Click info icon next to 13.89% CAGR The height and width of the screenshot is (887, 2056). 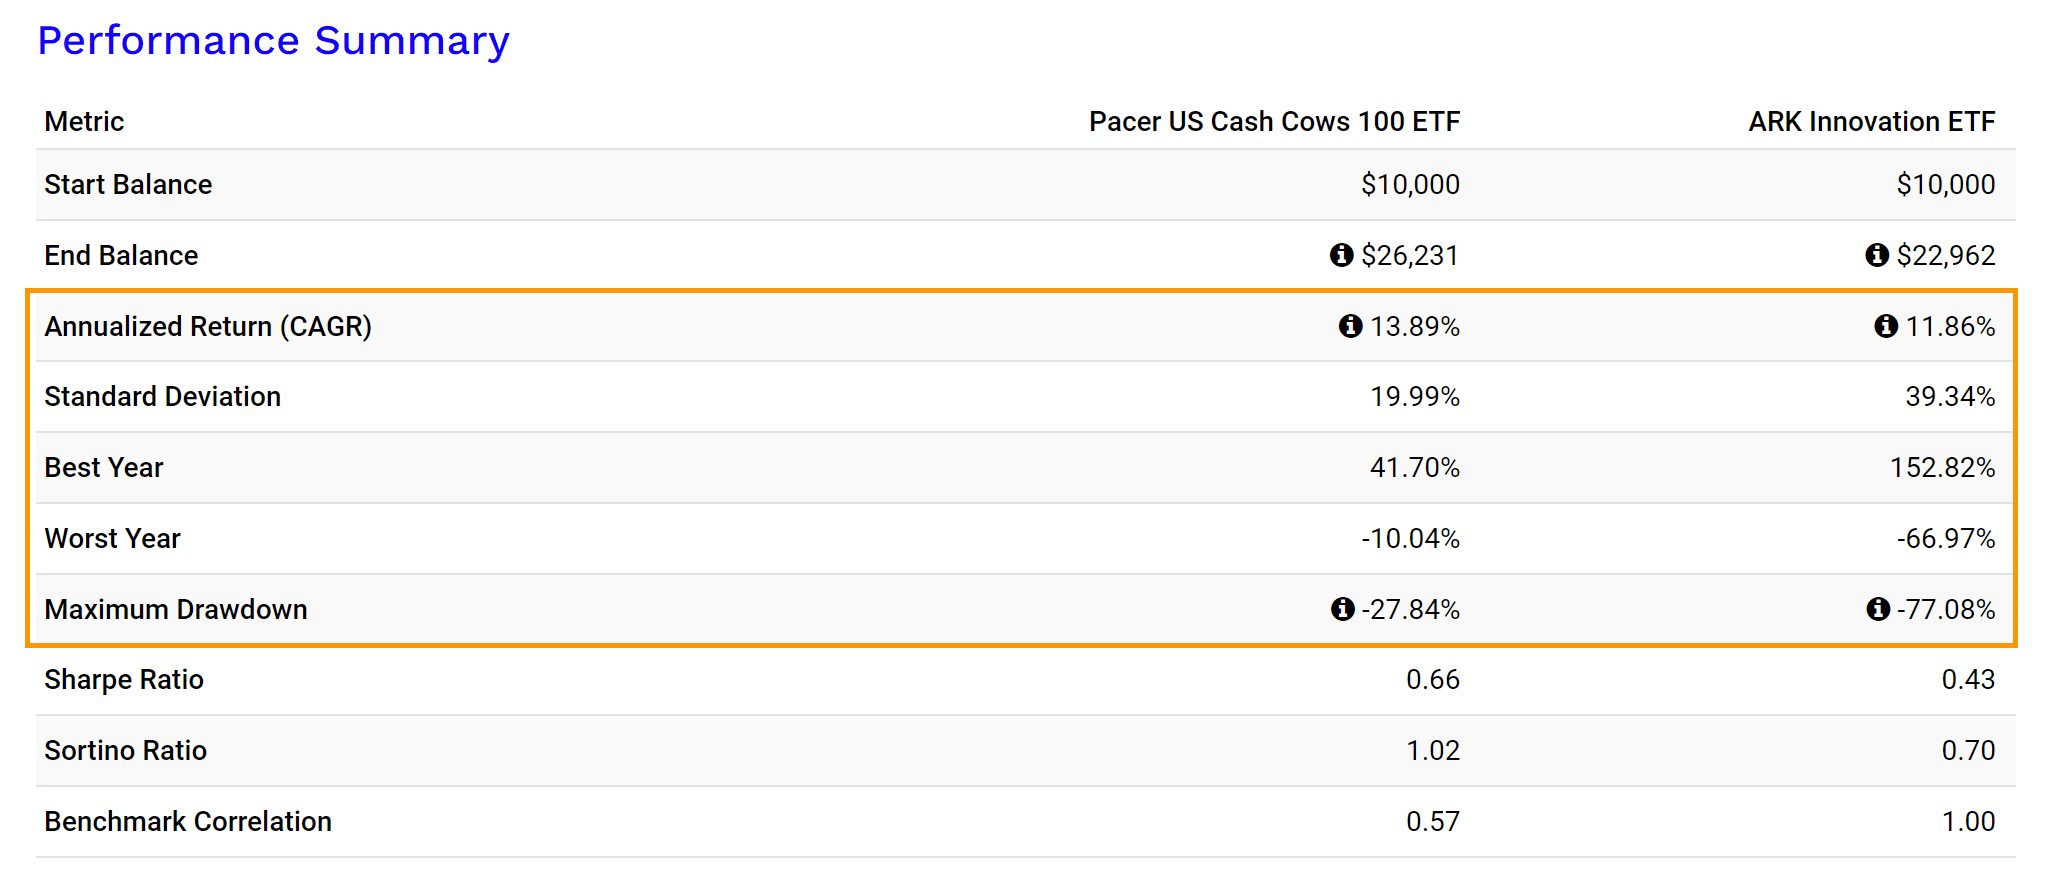(1350, 326)
